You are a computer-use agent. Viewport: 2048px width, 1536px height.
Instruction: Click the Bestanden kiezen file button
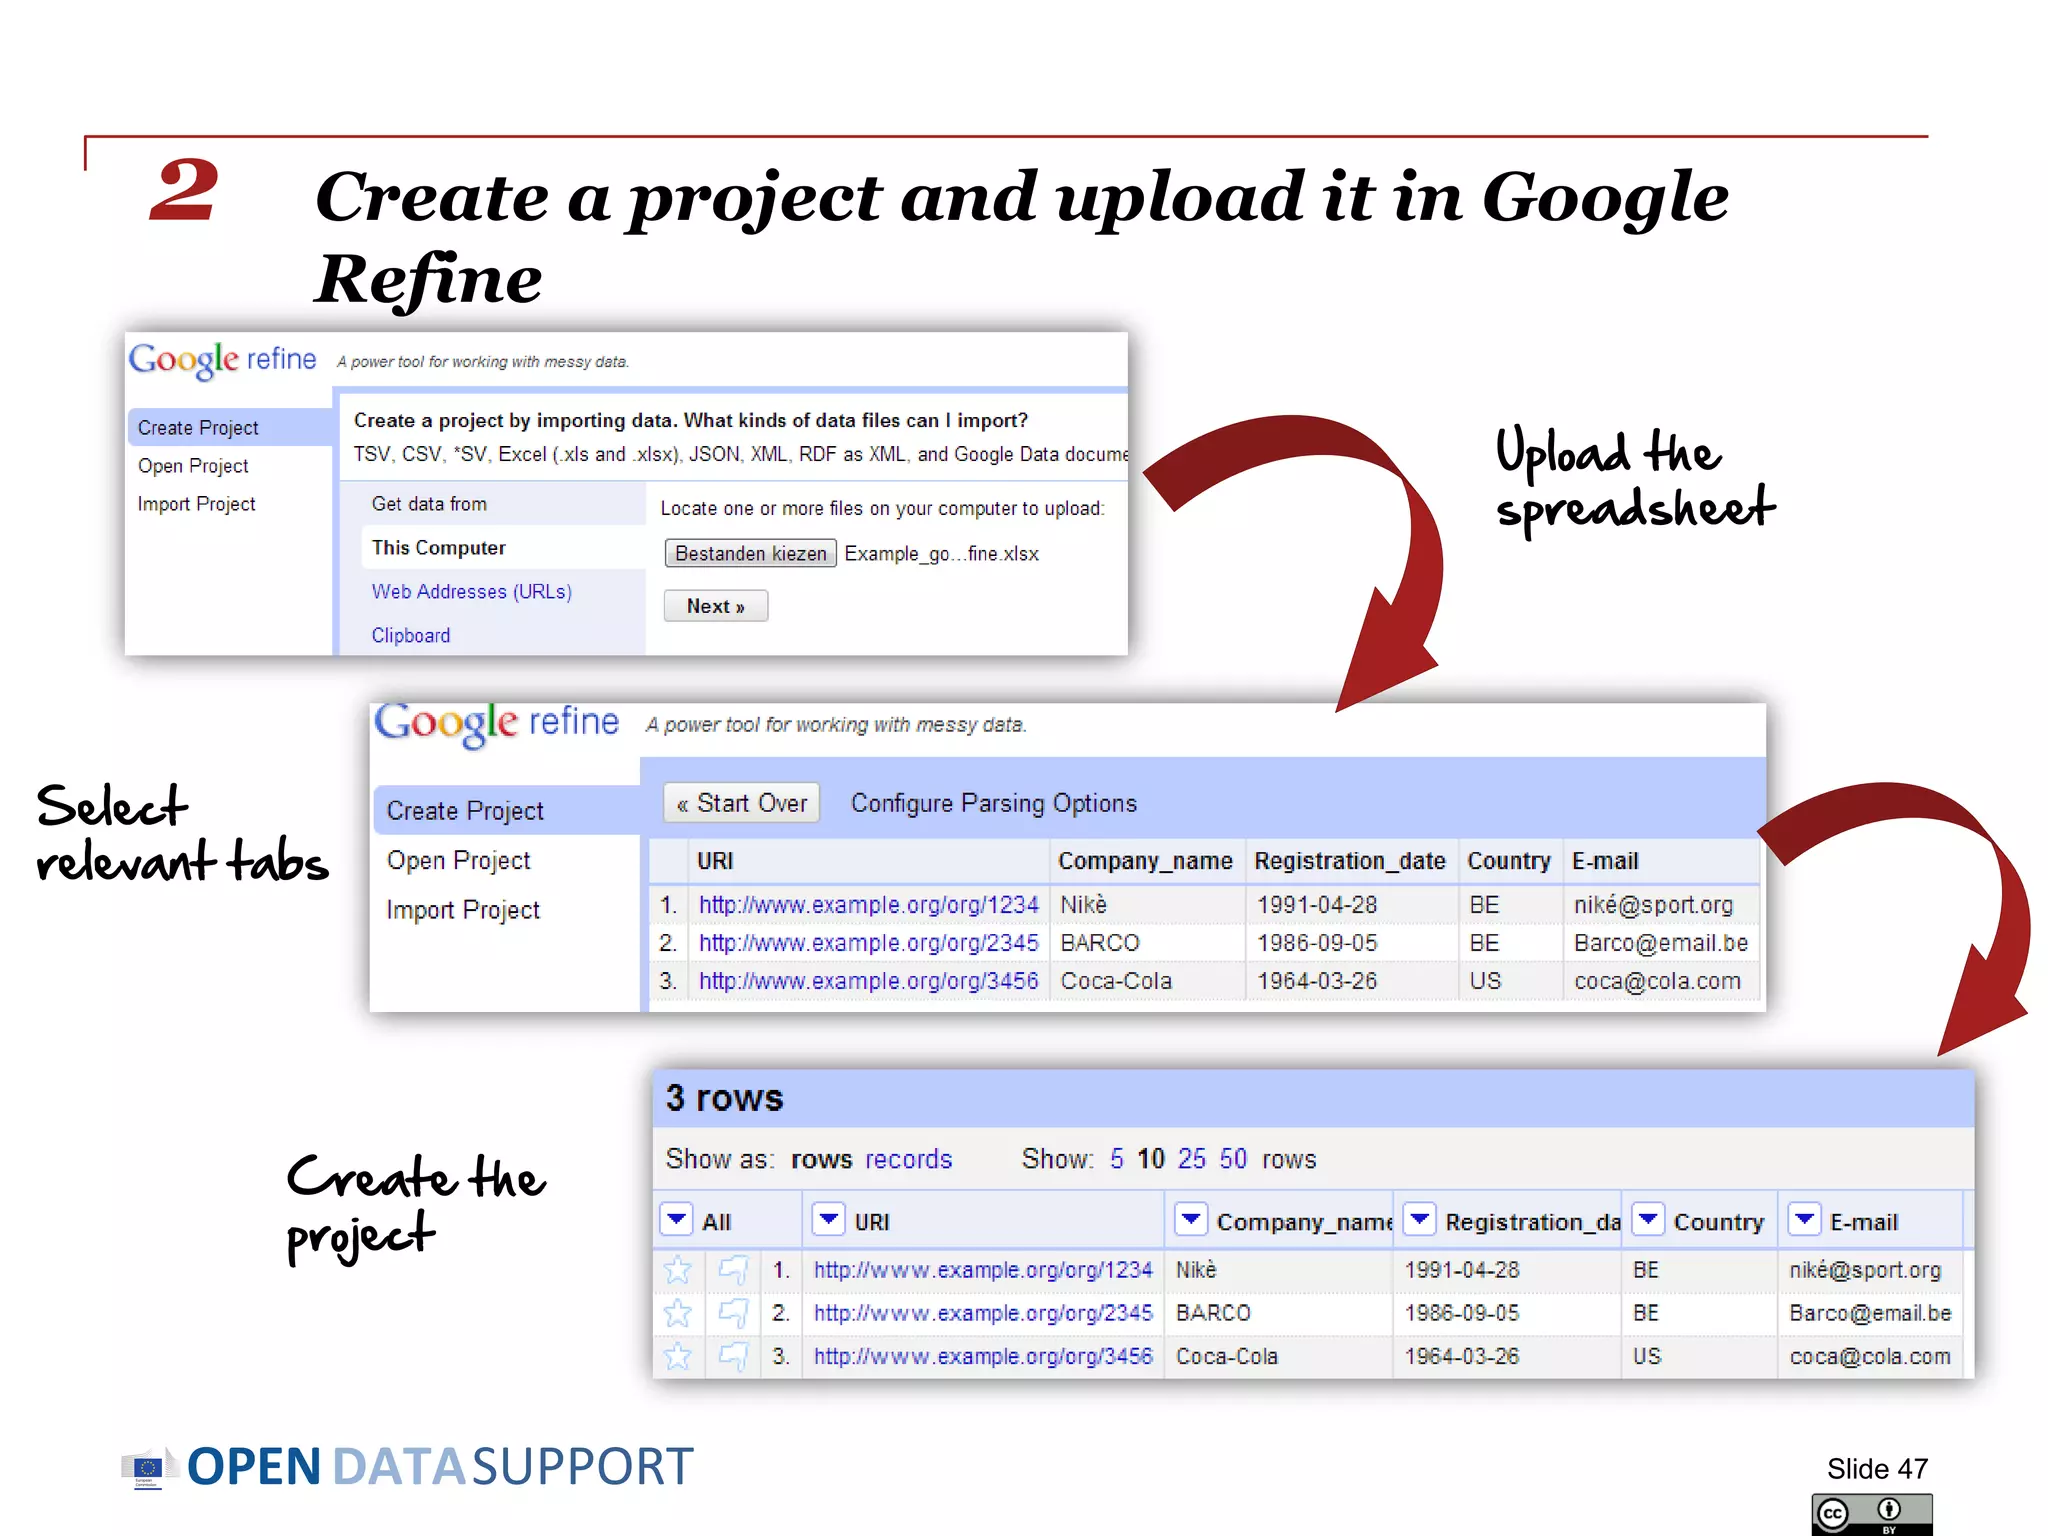(x=750, y=554)
